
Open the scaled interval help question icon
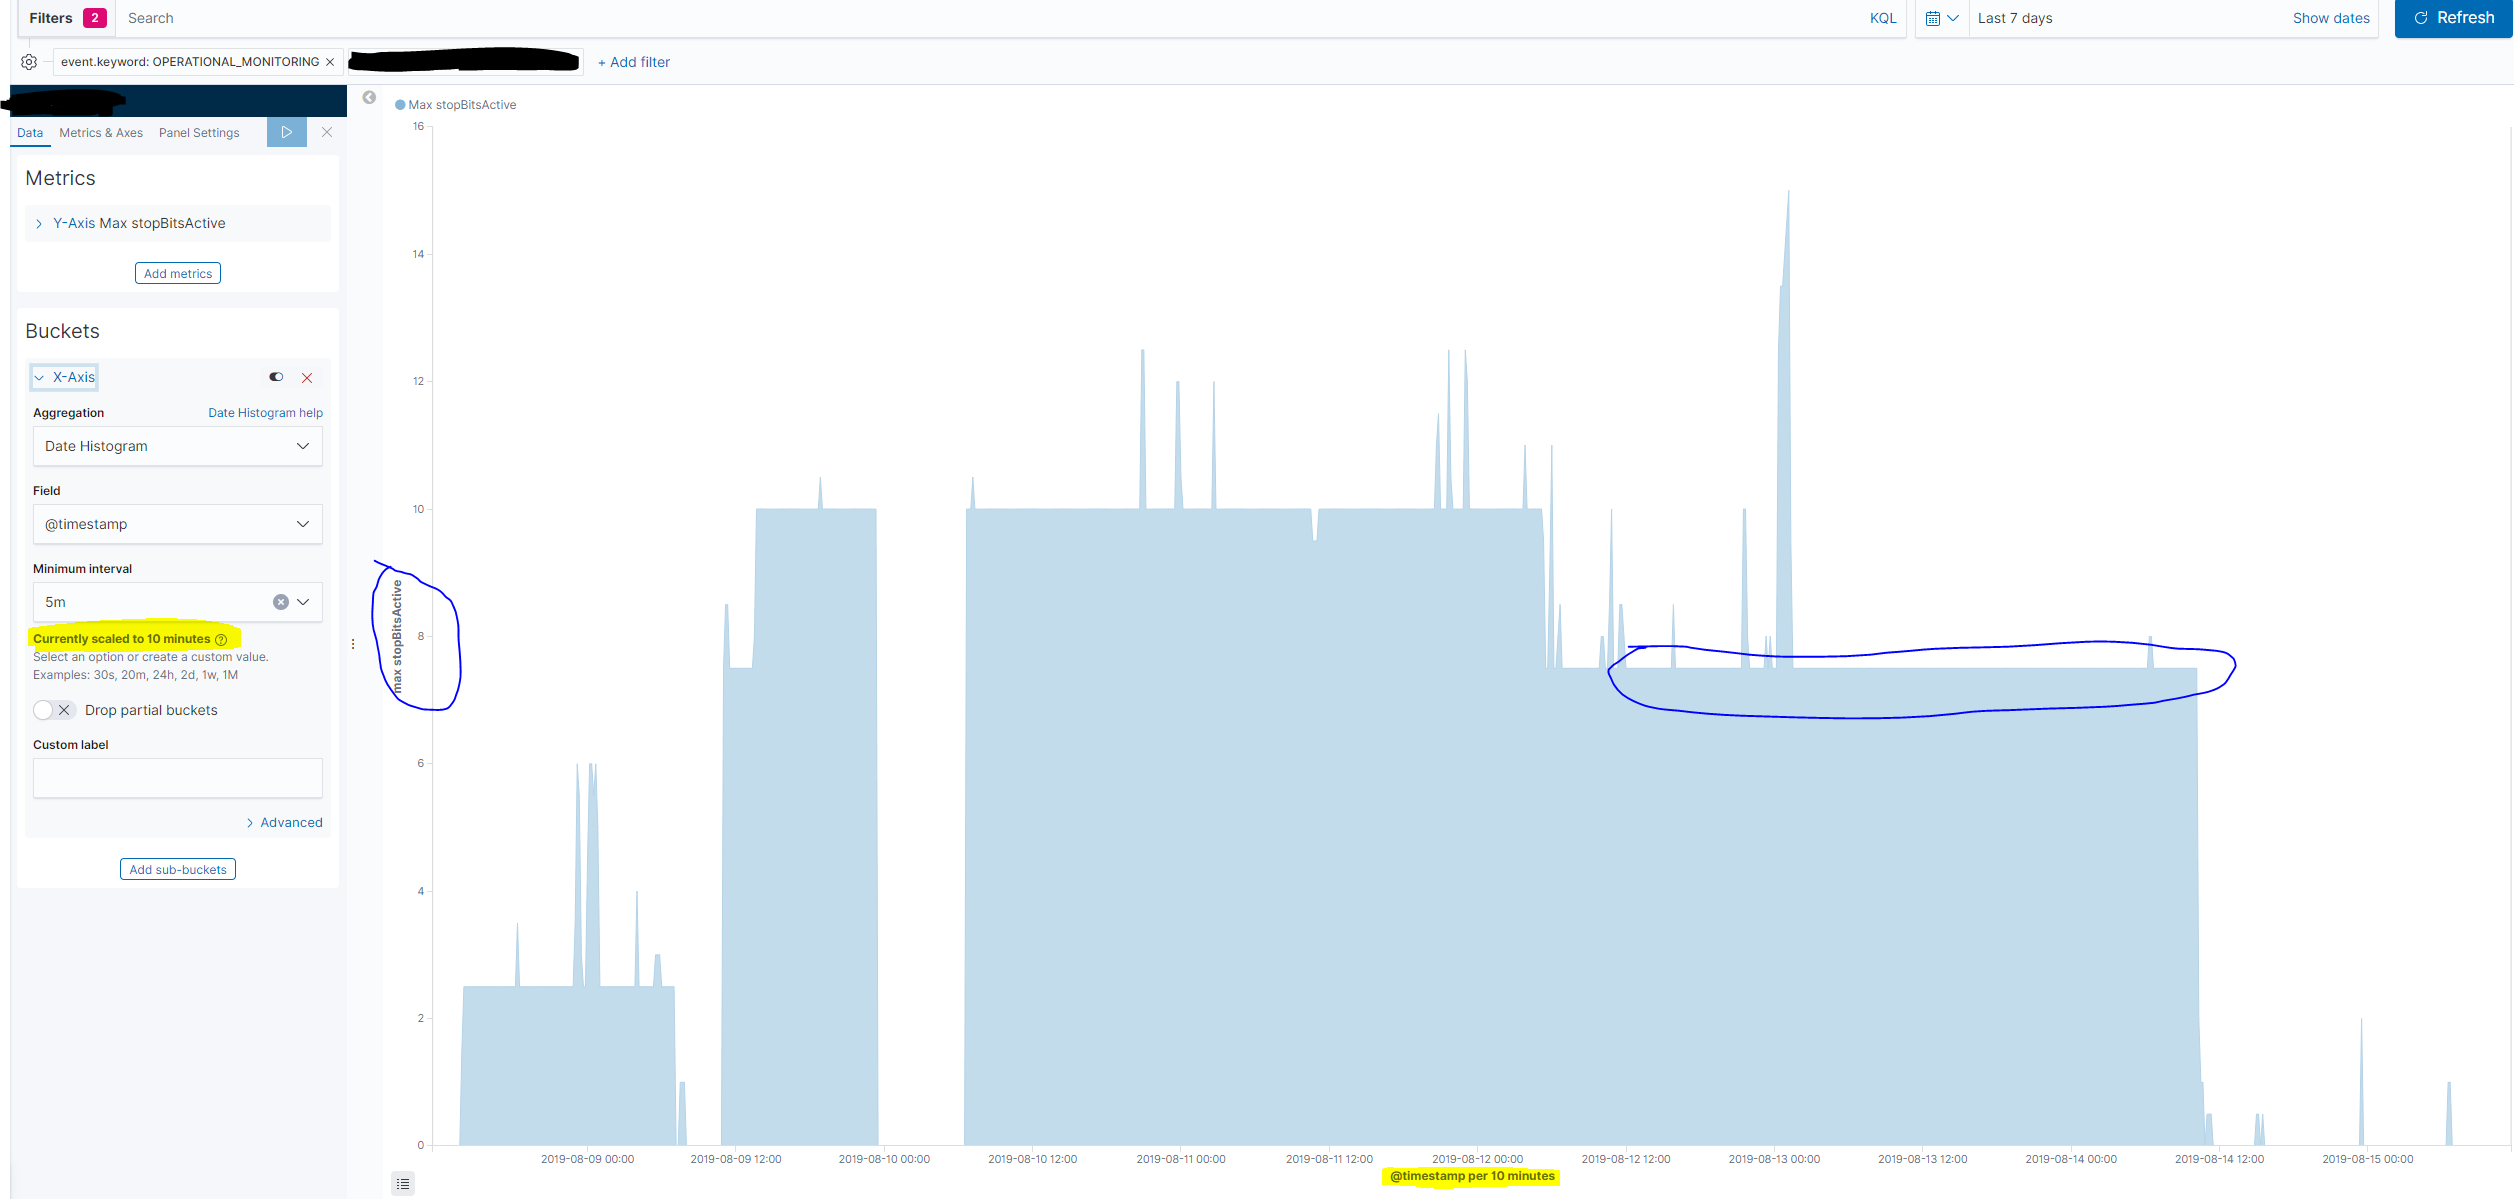(x=222, y=640)
